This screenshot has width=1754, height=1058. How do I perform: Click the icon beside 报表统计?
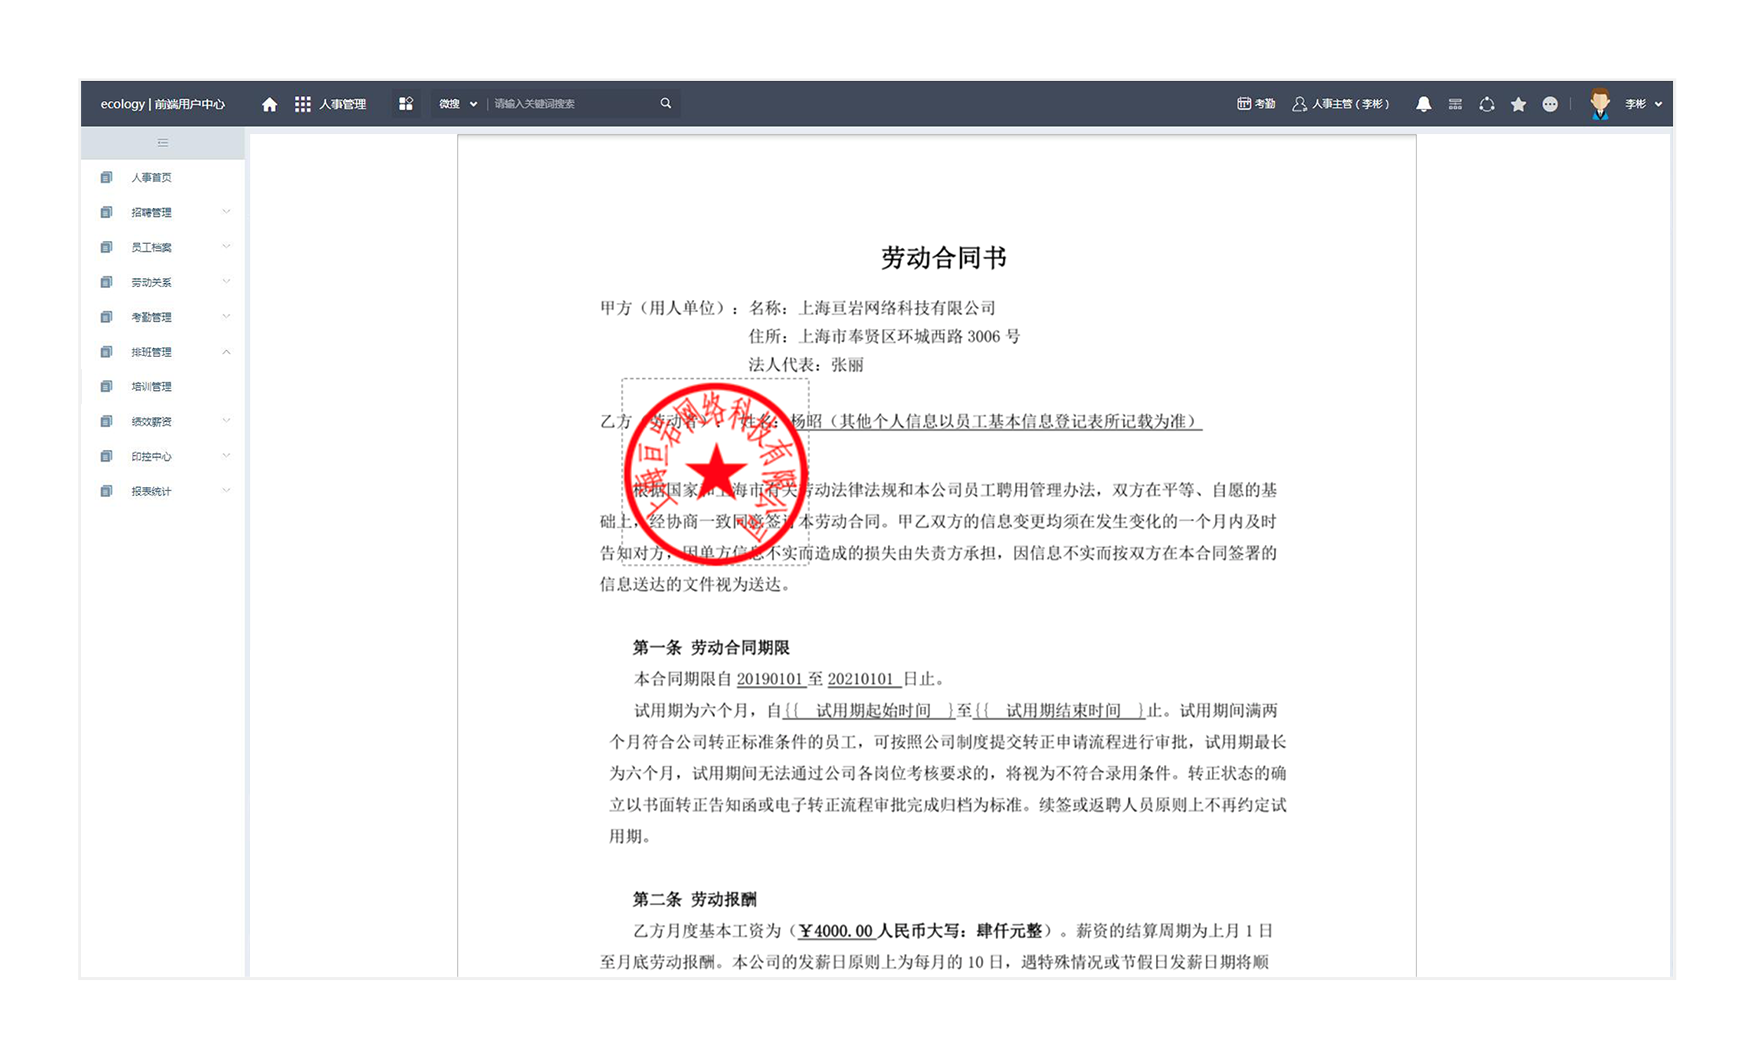tap(106, 491)
